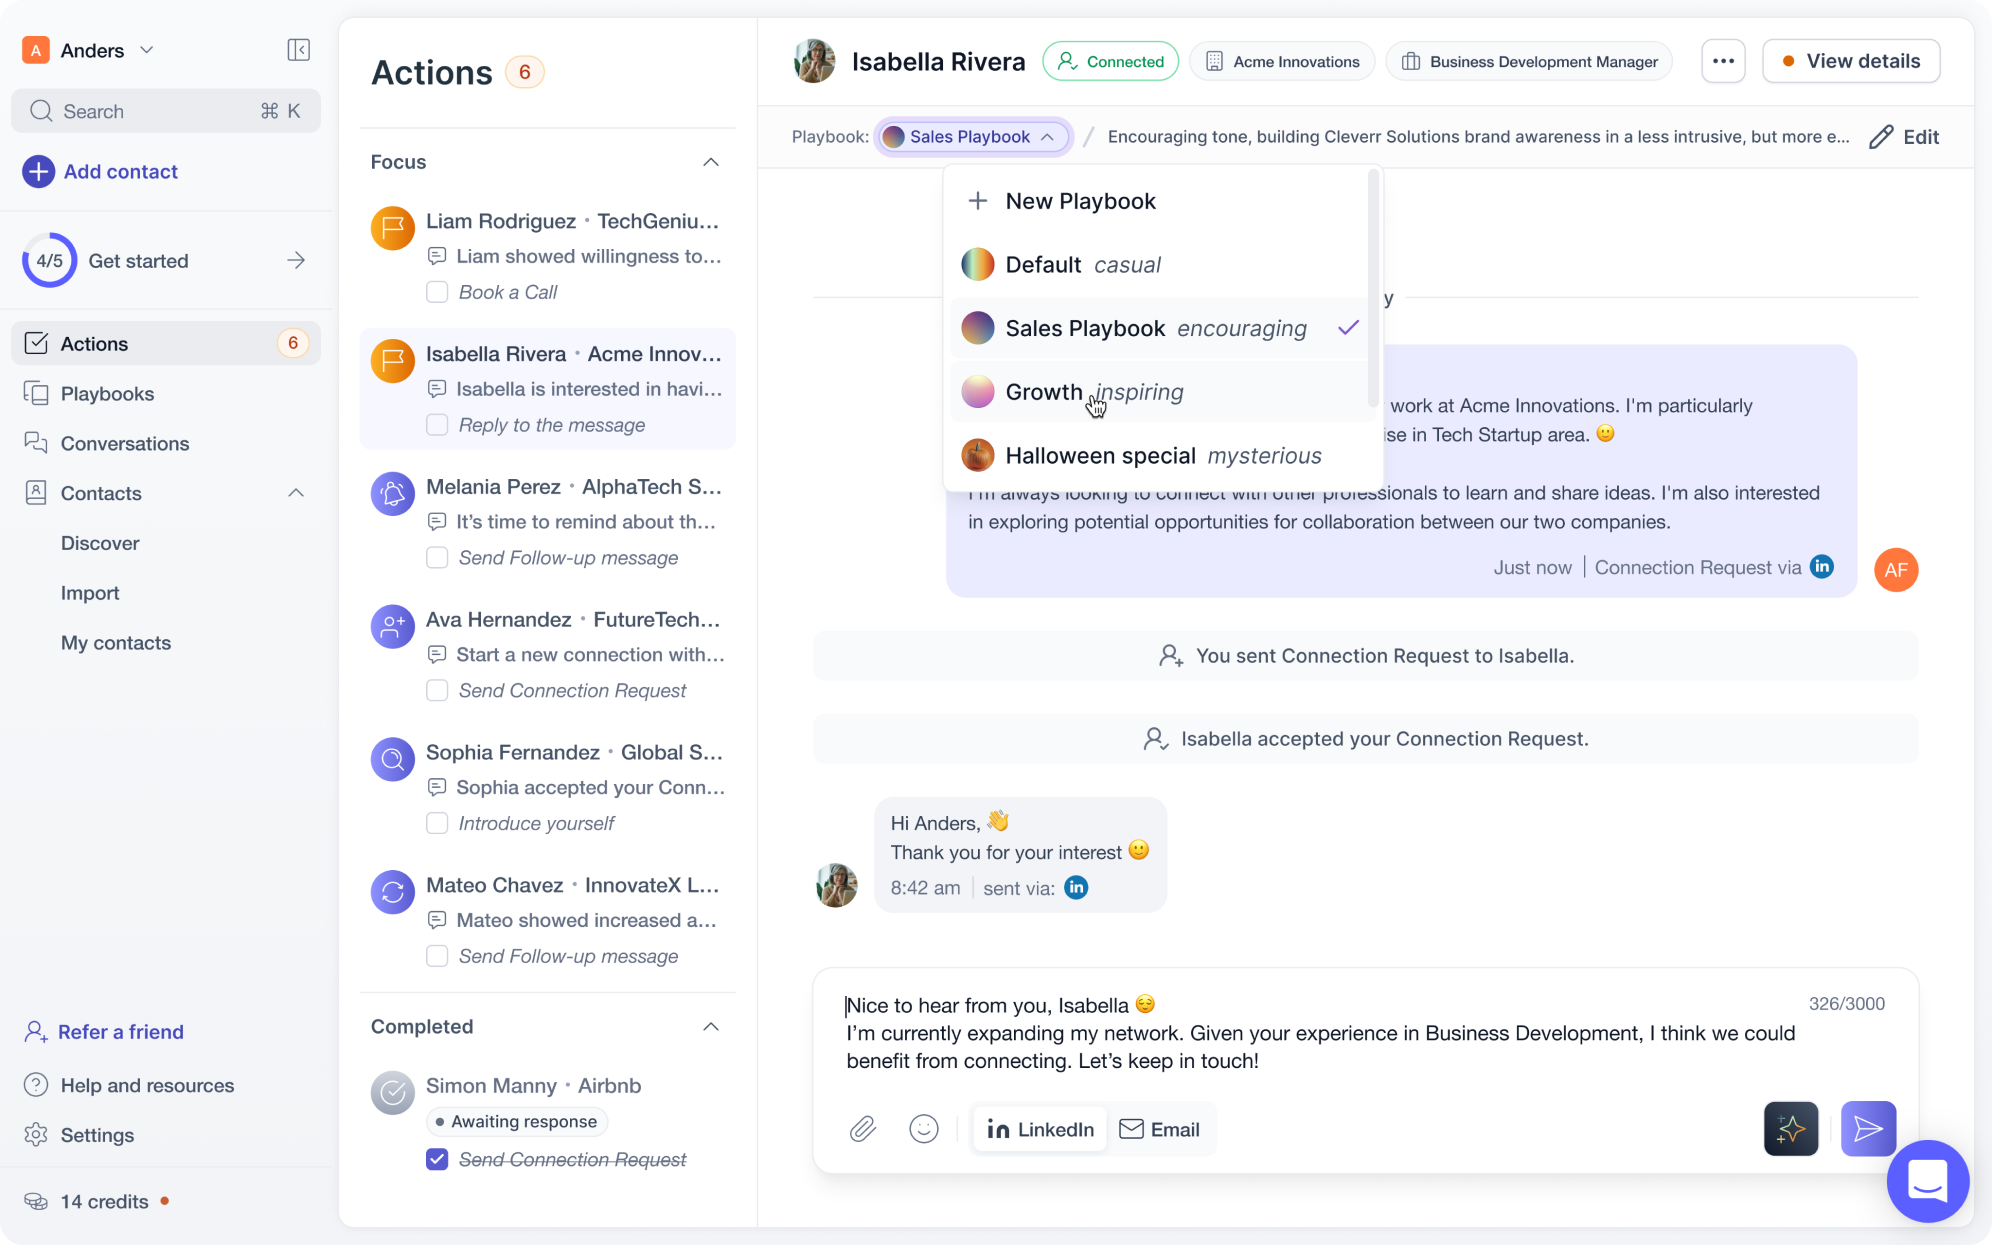Collapse the Completed section

711,1027
